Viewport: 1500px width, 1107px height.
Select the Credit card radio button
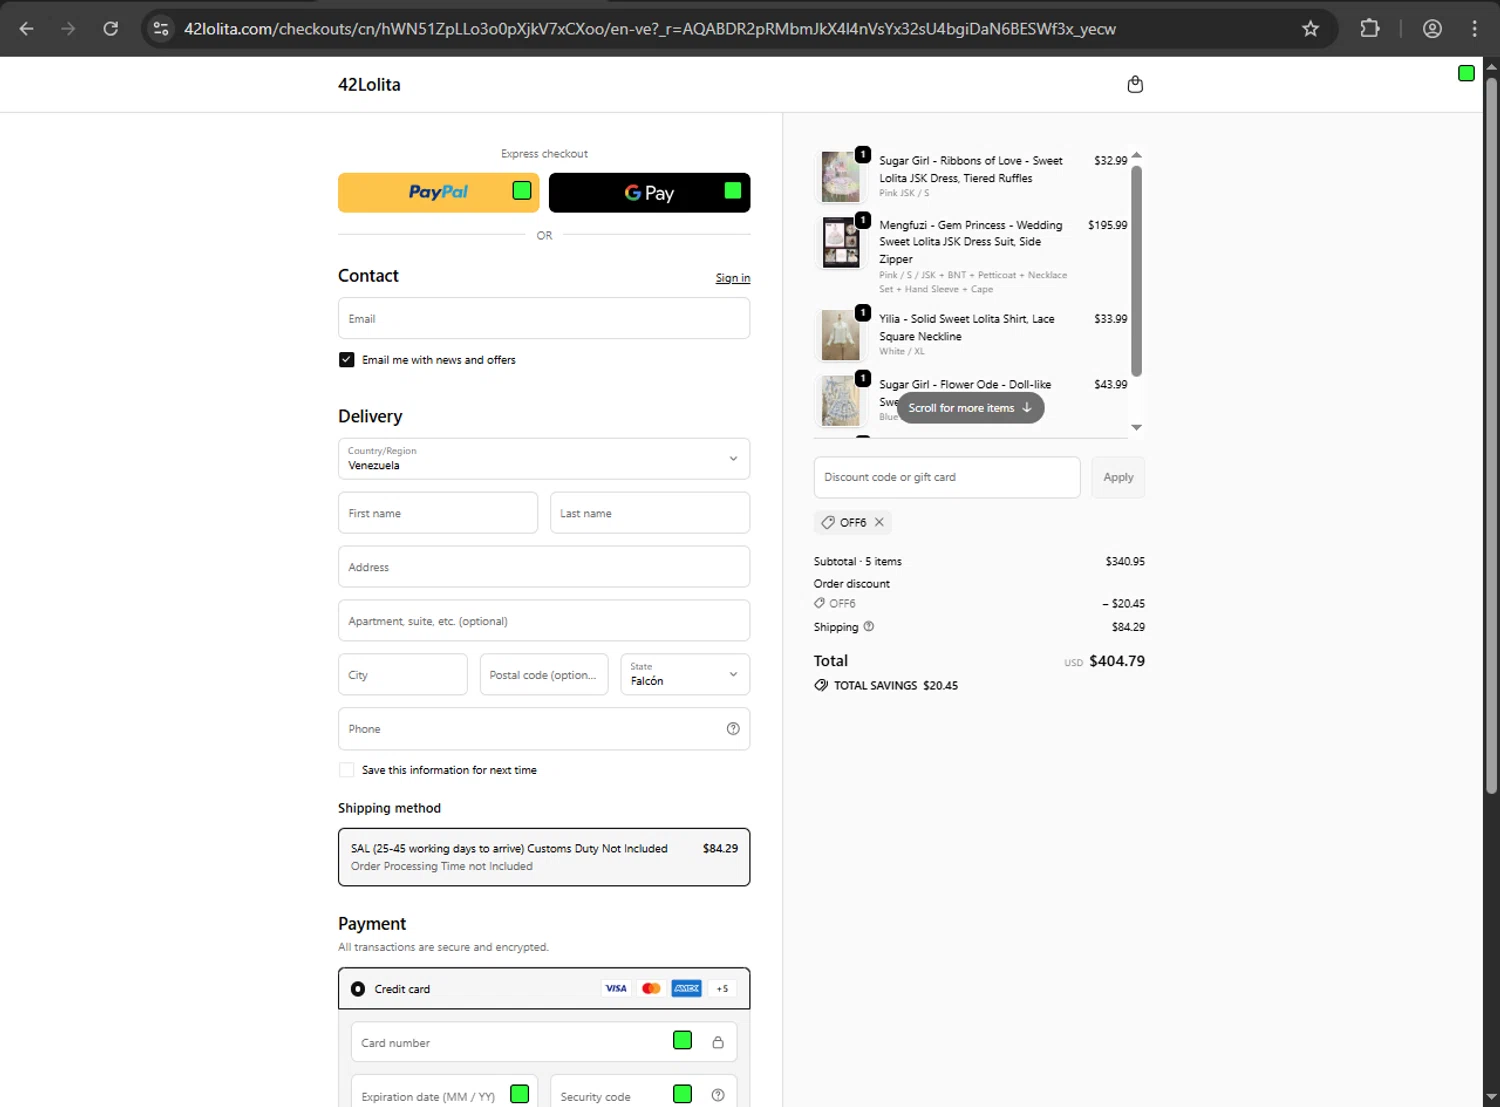(358, 989)
